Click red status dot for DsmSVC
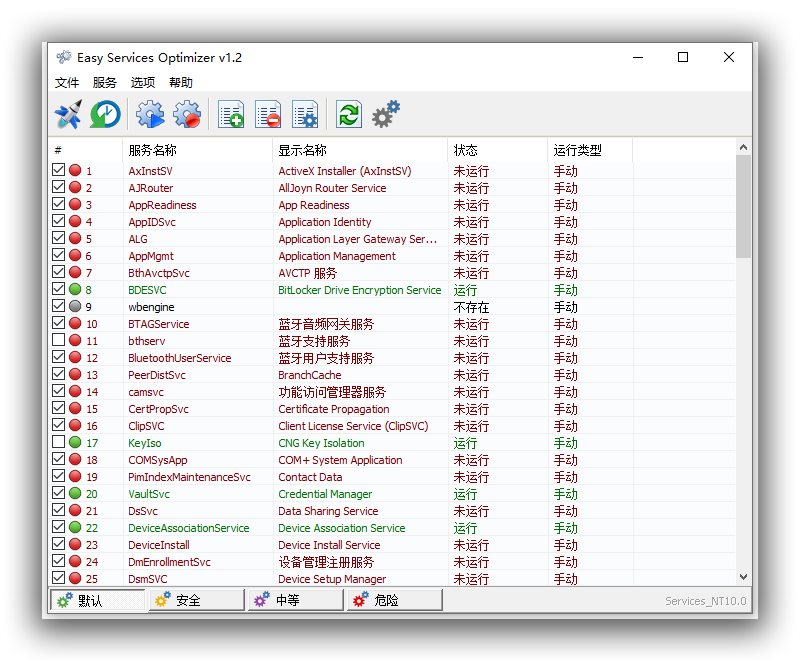The image size is (800, 661). pyautogui.click(x=75, y=578)
